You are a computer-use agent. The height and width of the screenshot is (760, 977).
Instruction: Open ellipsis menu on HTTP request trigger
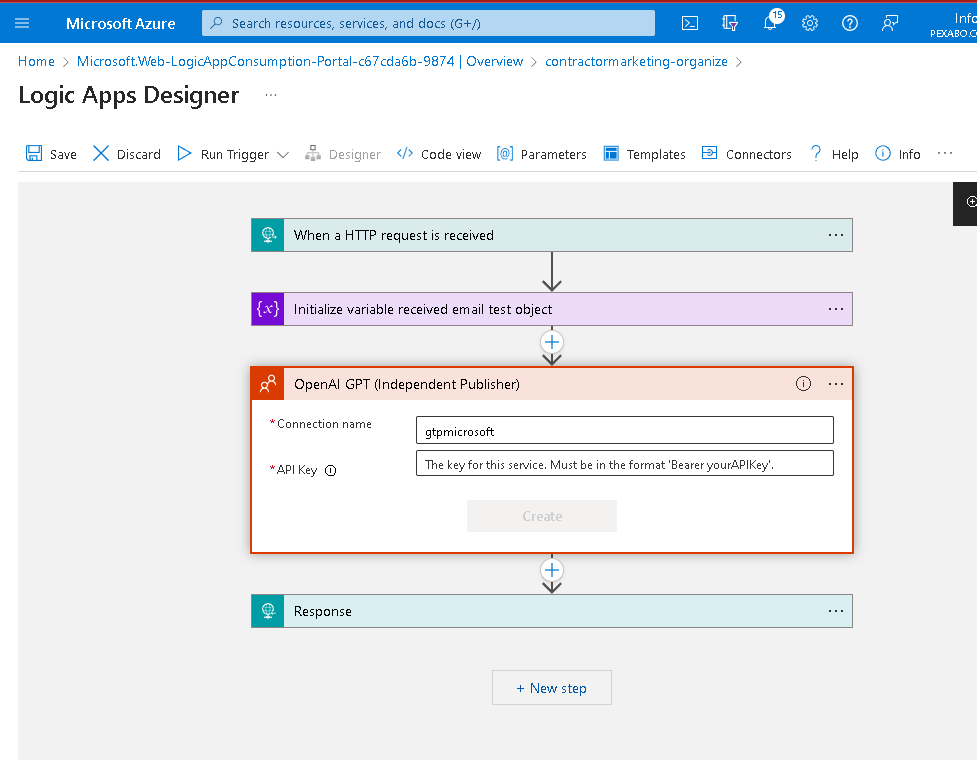click(x=836, y=235)
